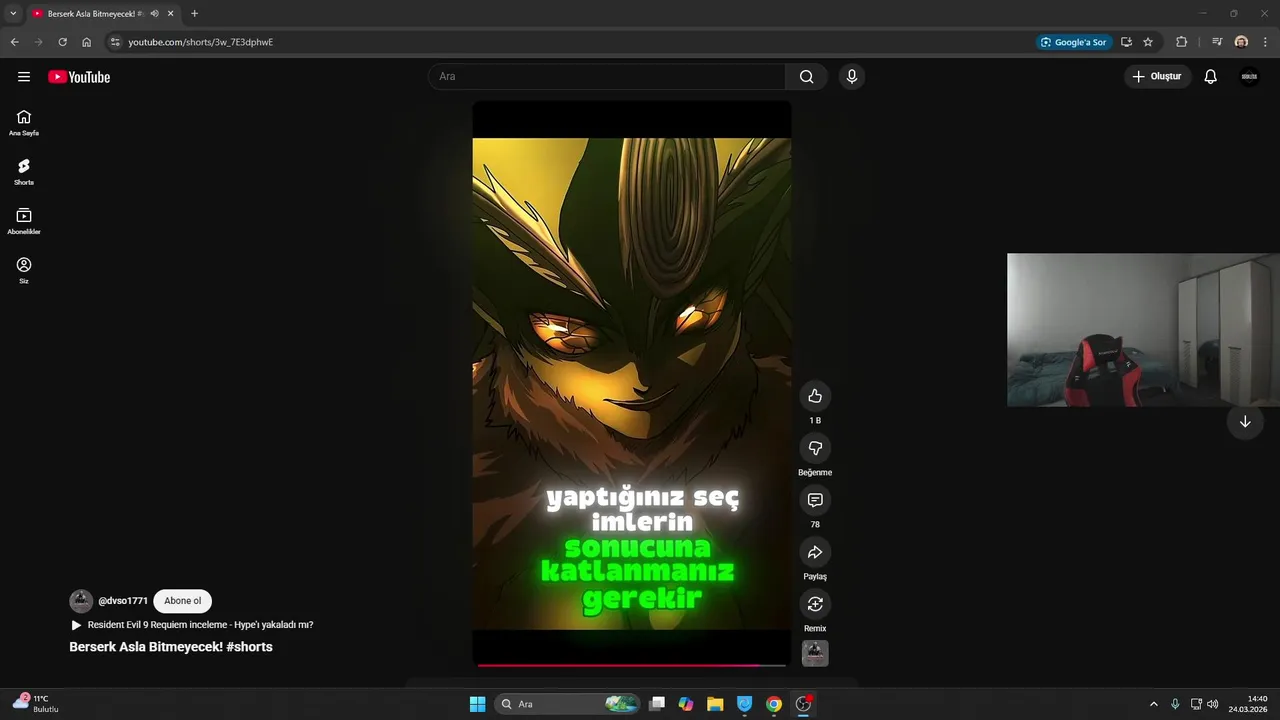This screenshot has height=720, width=1280.
Task: Click the address bar URL
Action: 200,42
